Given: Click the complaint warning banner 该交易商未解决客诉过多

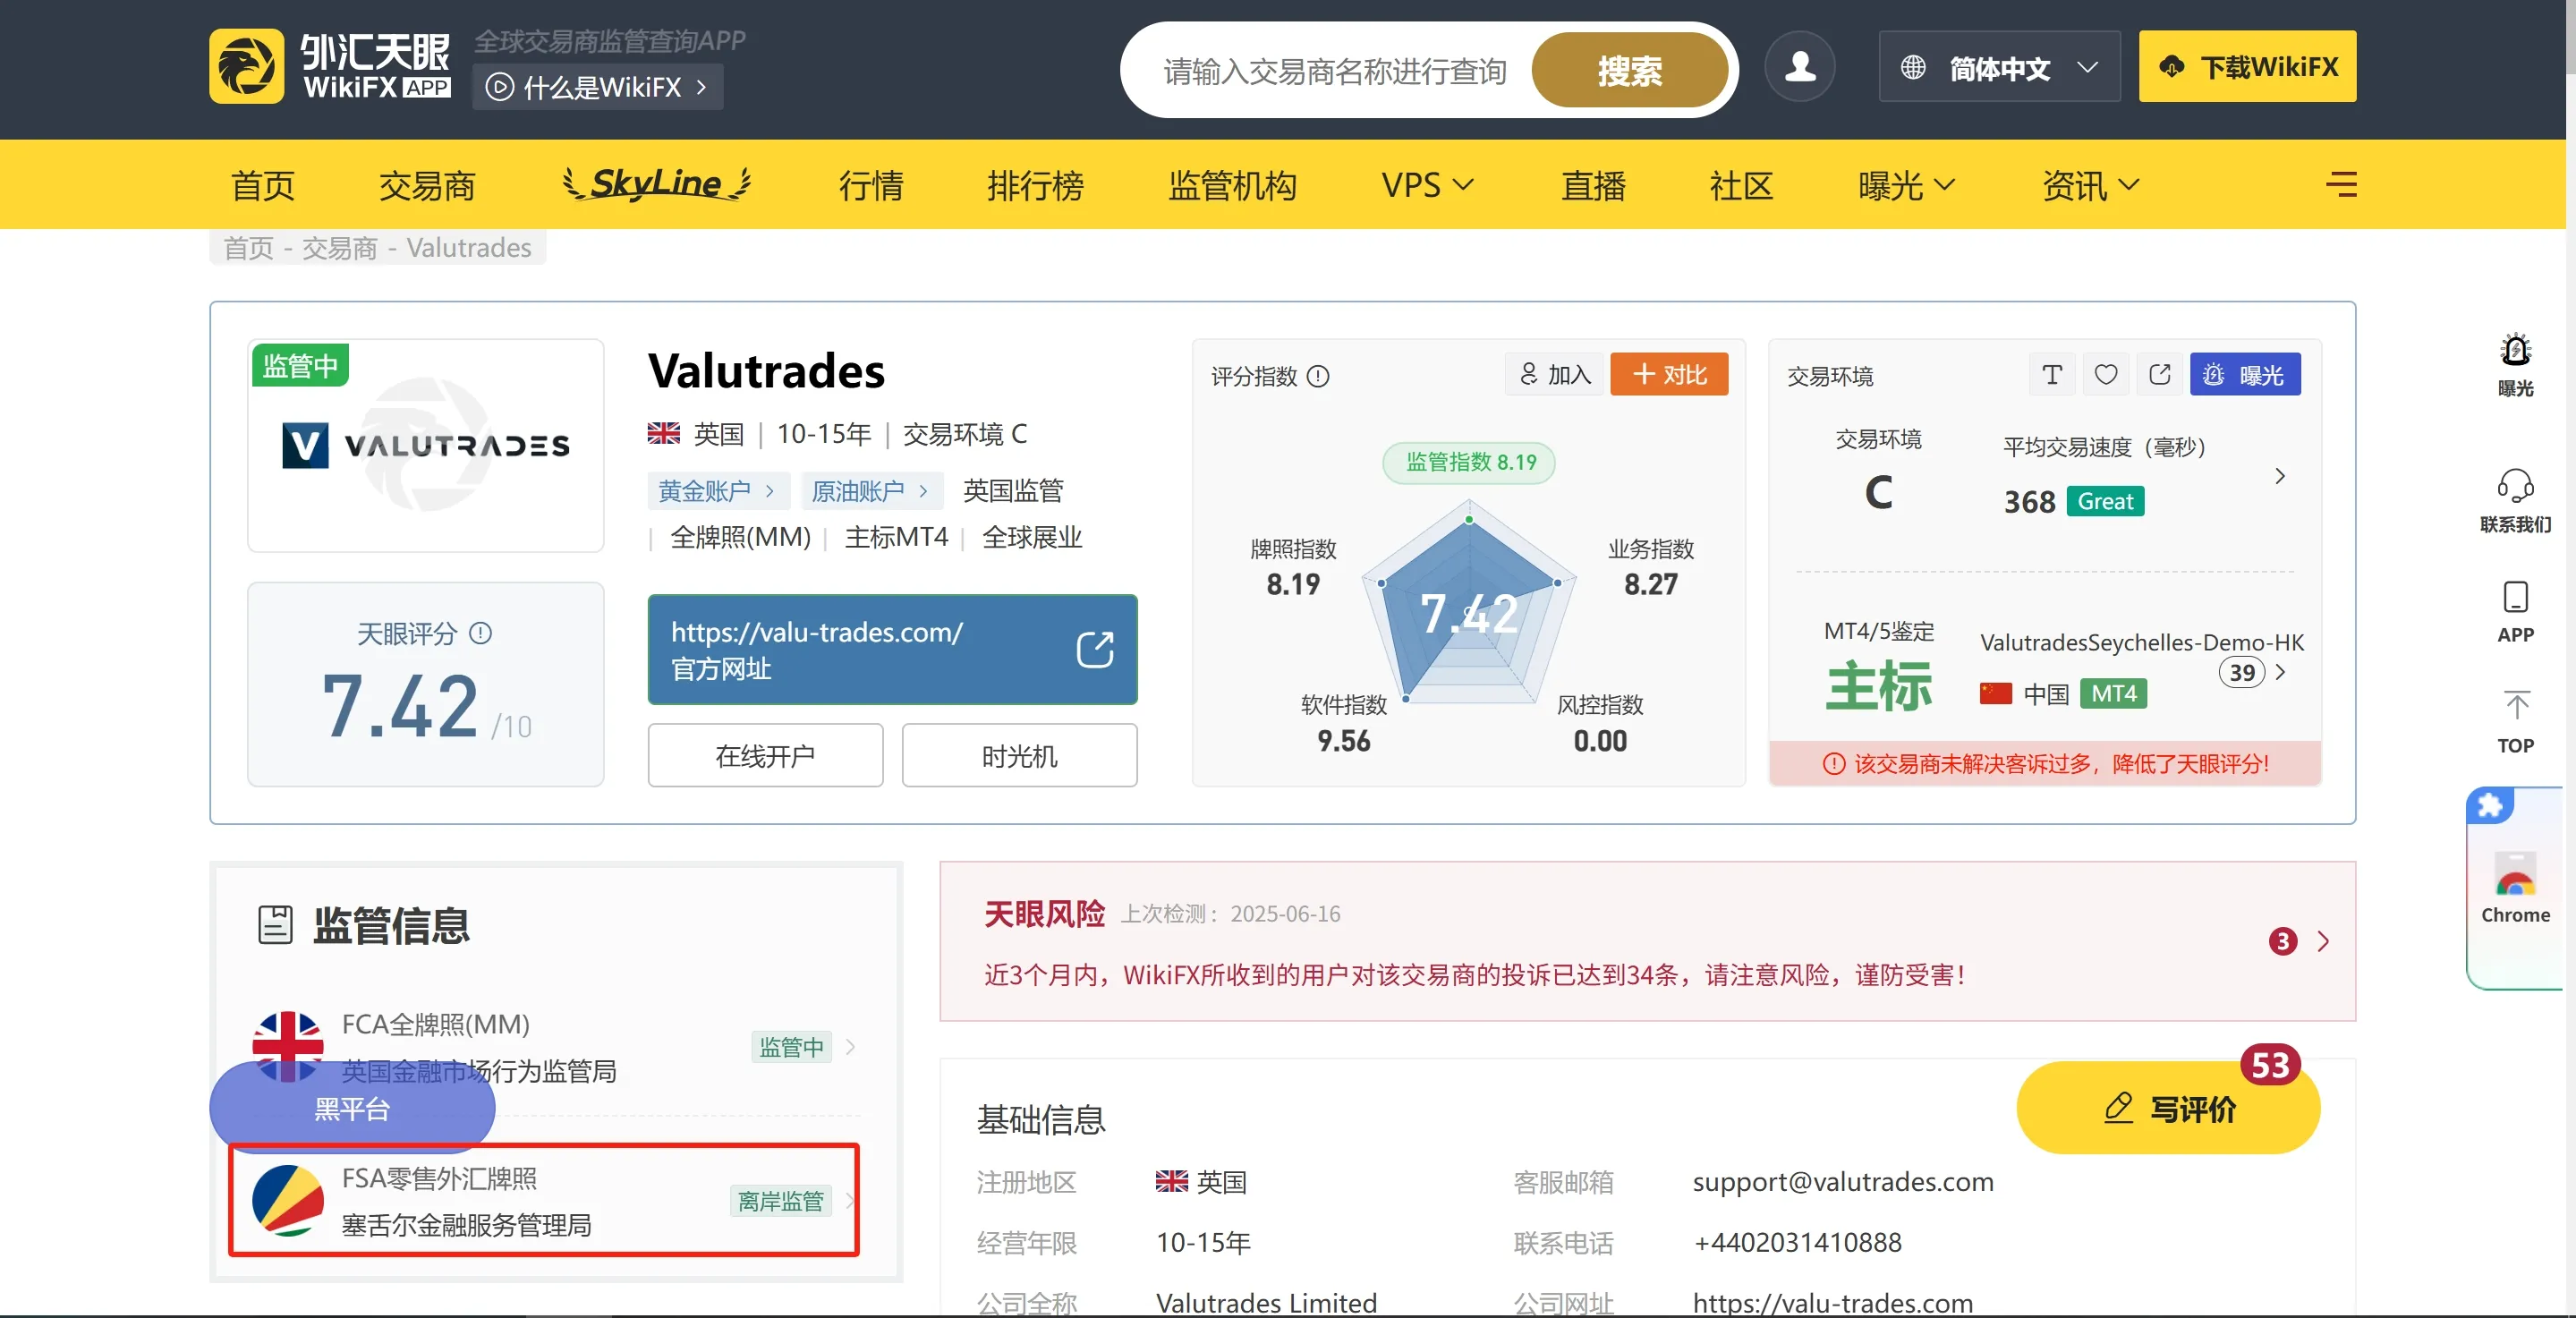Looking at the screenshot, I should click(x=2045, y=763).
